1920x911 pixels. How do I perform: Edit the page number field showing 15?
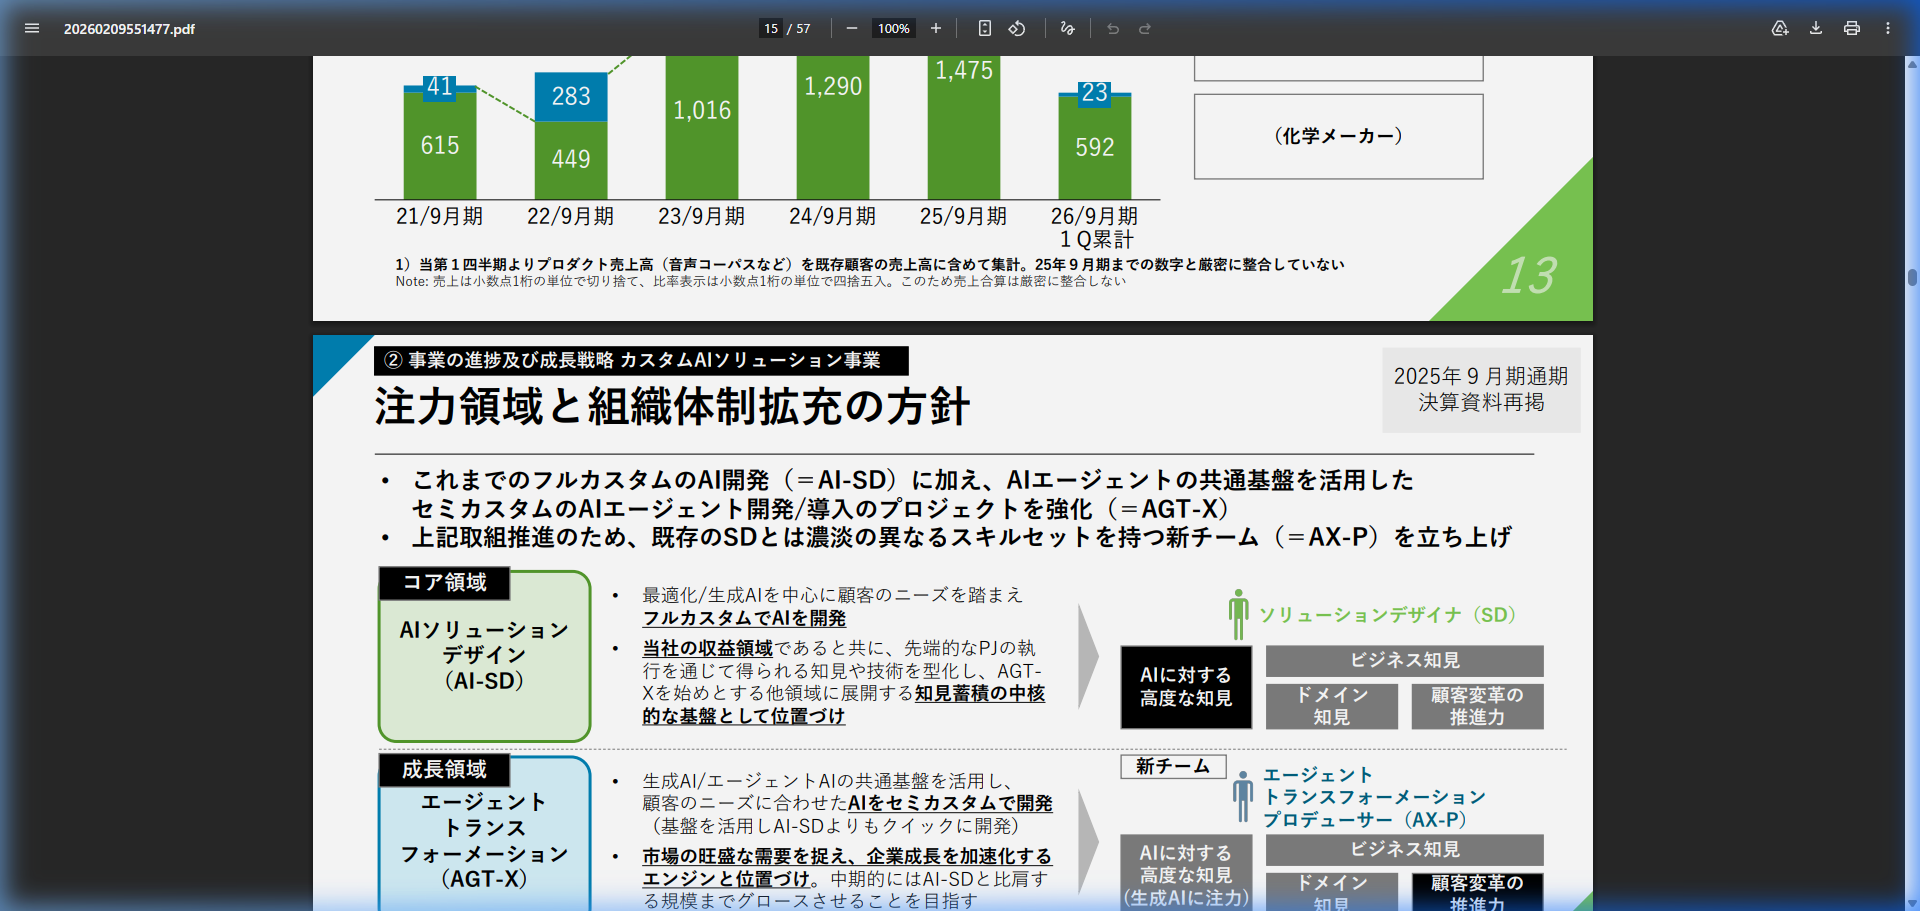click(x=770, y=28)
